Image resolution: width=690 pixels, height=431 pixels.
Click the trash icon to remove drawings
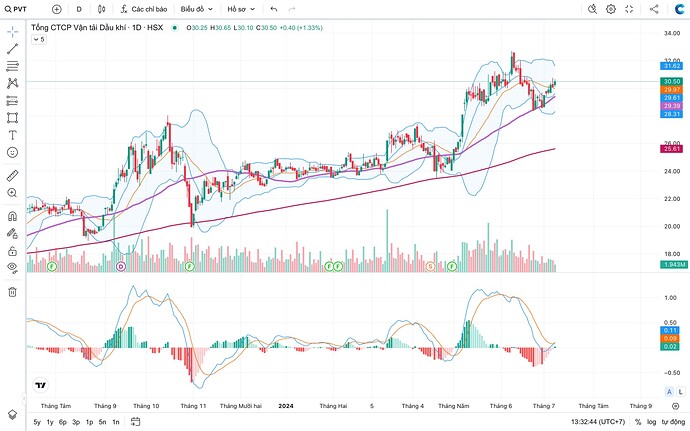[x=13, y=291]
